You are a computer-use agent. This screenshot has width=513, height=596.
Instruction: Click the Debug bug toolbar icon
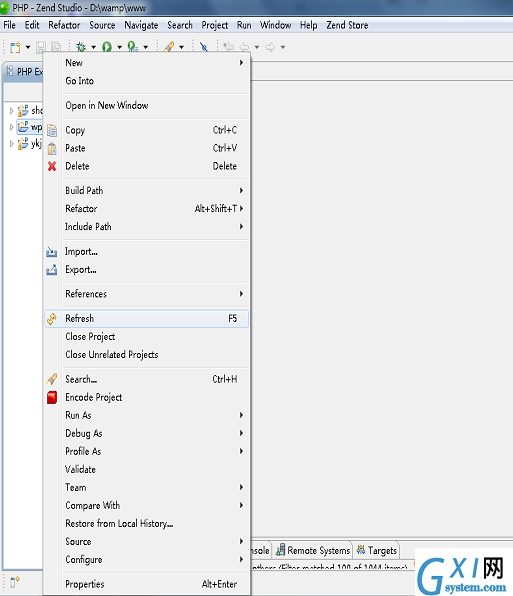(81, 47)
